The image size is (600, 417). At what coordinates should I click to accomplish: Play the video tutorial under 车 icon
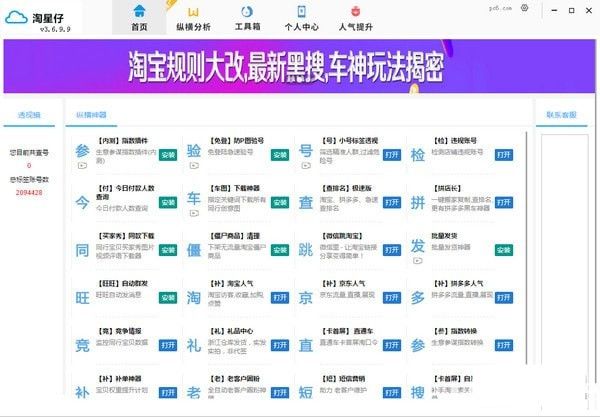(194, 213)
